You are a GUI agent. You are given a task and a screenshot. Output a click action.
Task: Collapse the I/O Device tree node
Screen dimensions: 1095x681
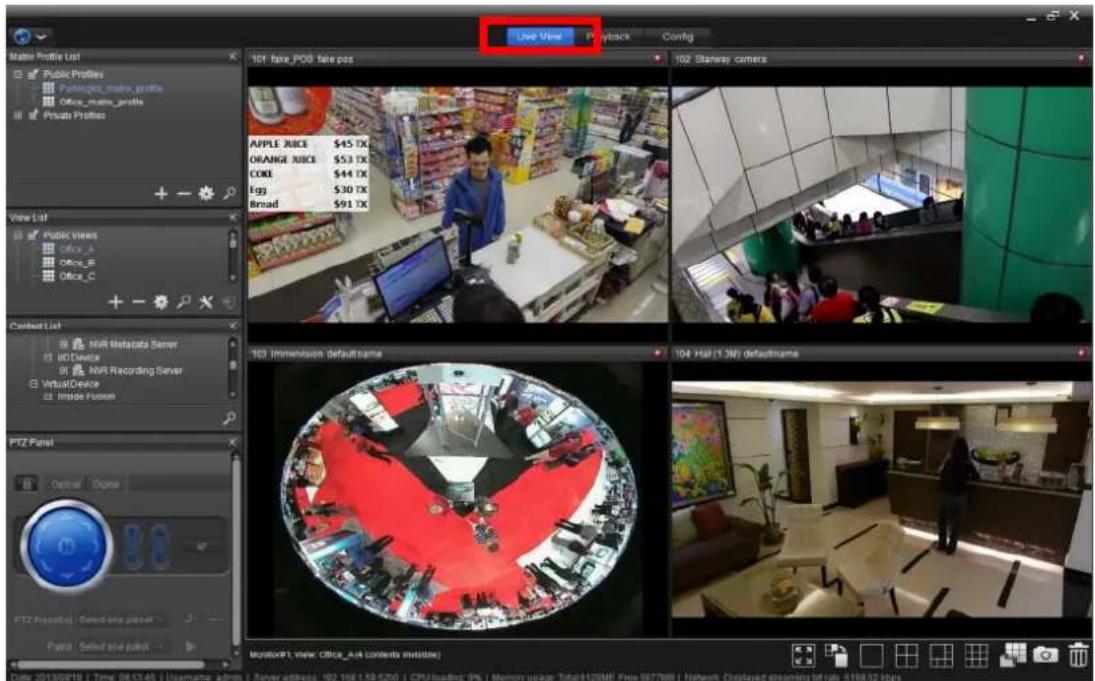click(47, 358)
